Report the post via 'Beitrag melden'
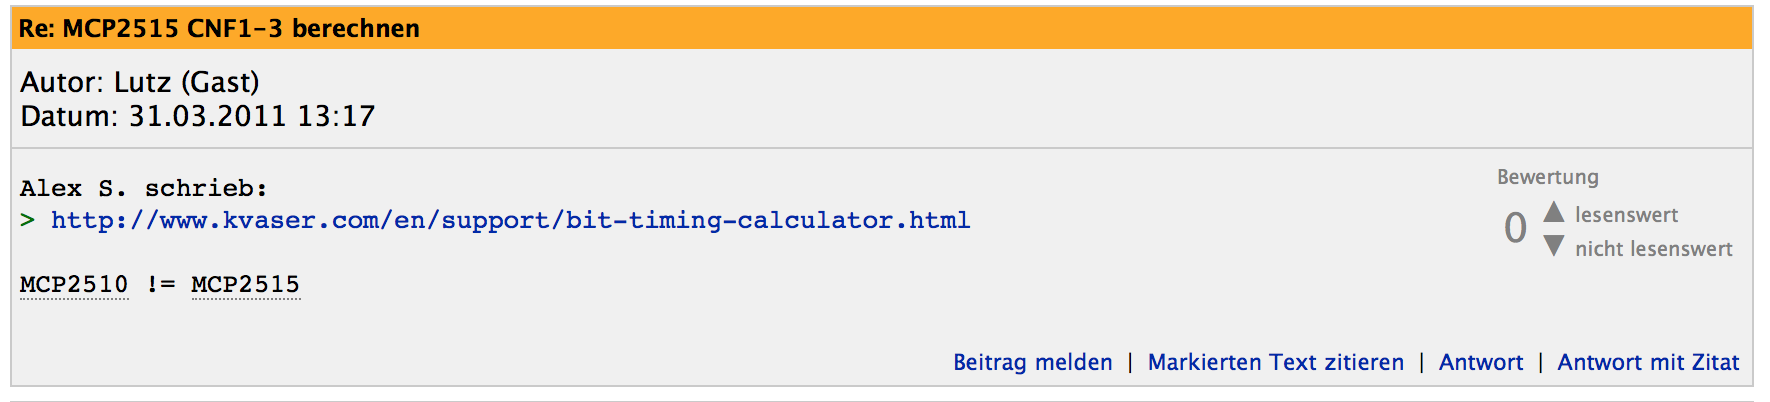Image resolution: width=1770 pixels, height=402 pixels. (x=1033, y=362)
